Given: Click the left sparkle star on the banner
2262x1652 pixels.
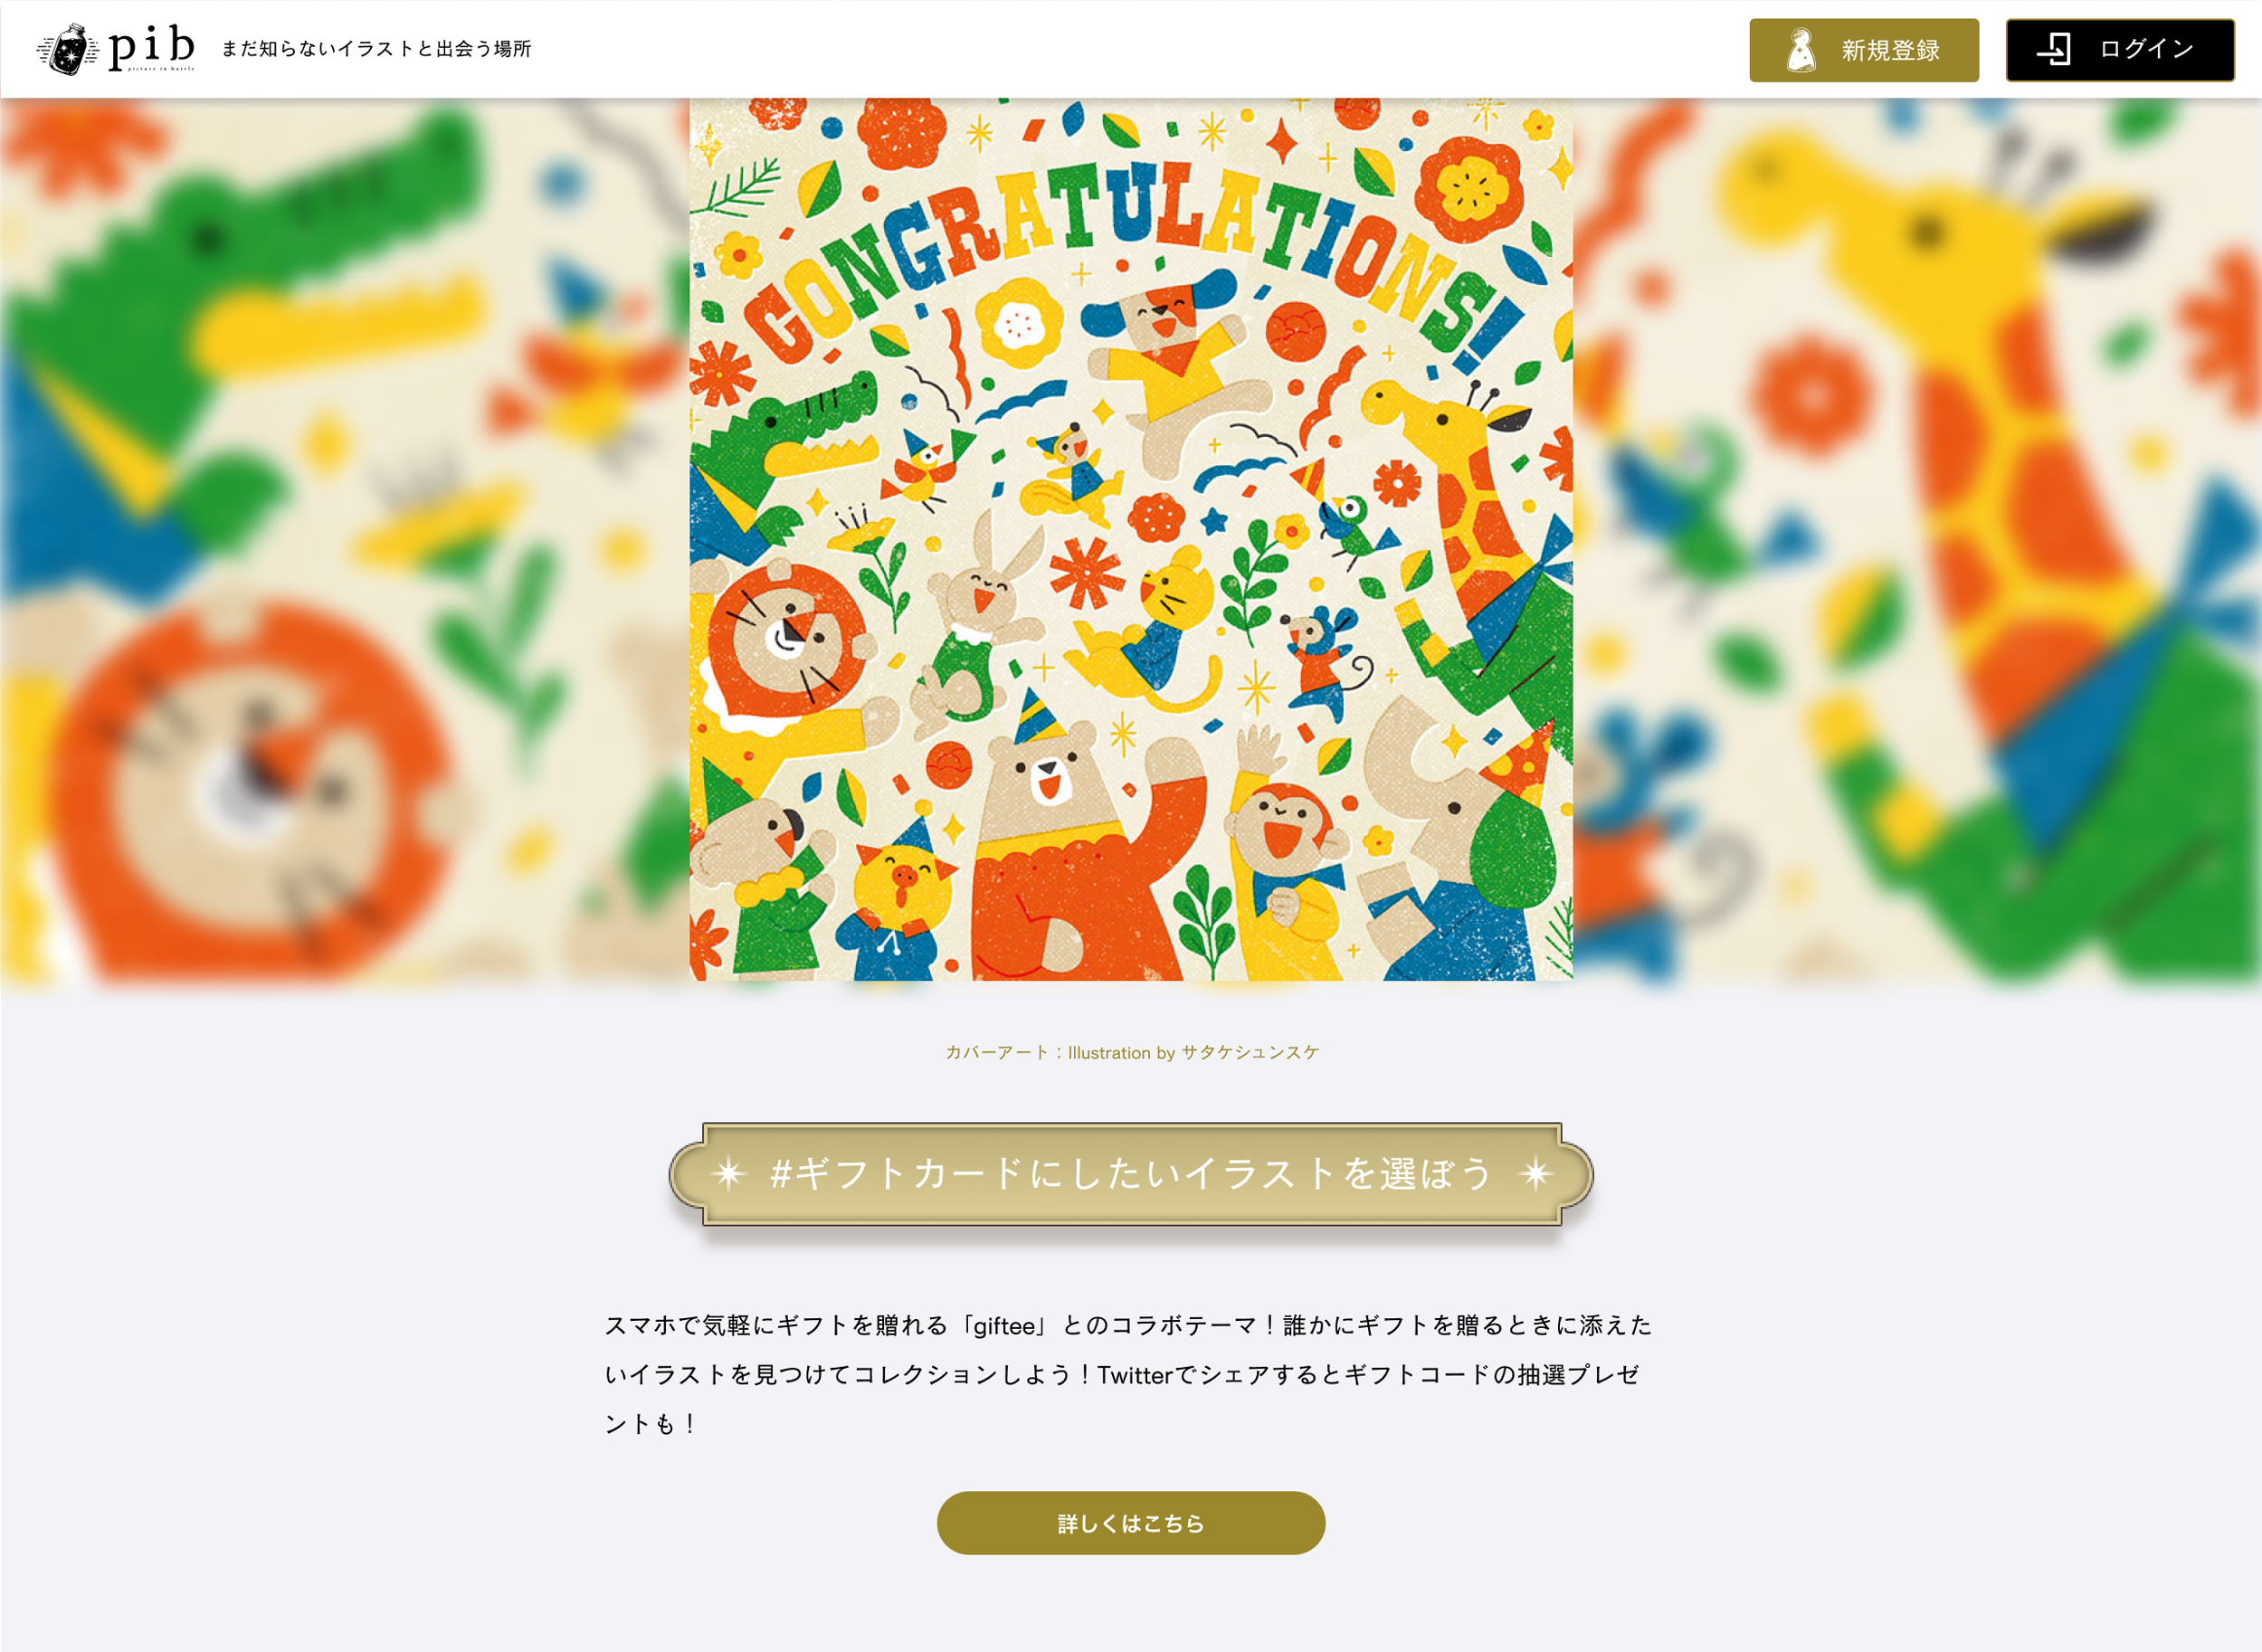Looking at the screenshot, I should 729,1173.
